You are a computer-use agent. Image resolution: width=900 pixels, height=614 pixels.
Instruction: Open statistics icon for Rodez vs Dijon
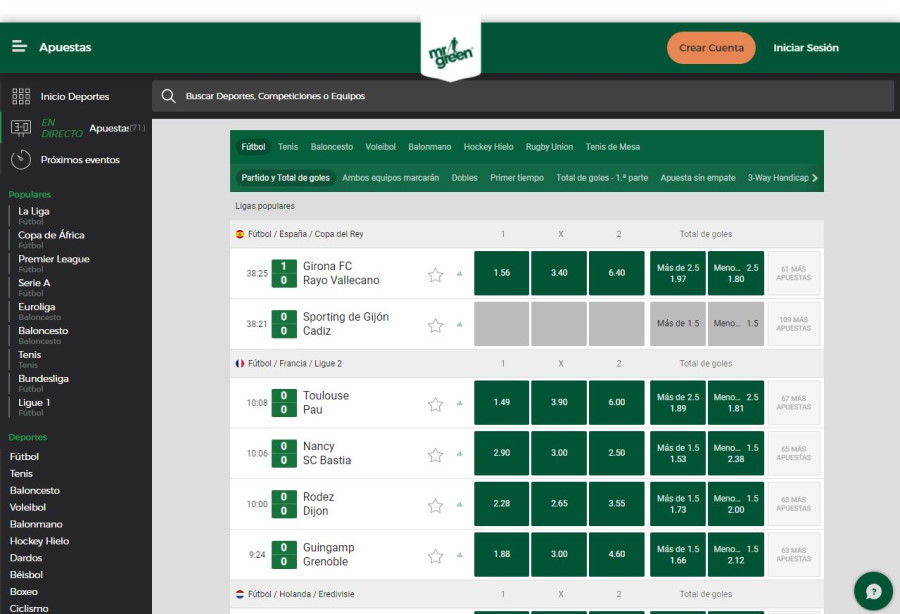[460, 504]
